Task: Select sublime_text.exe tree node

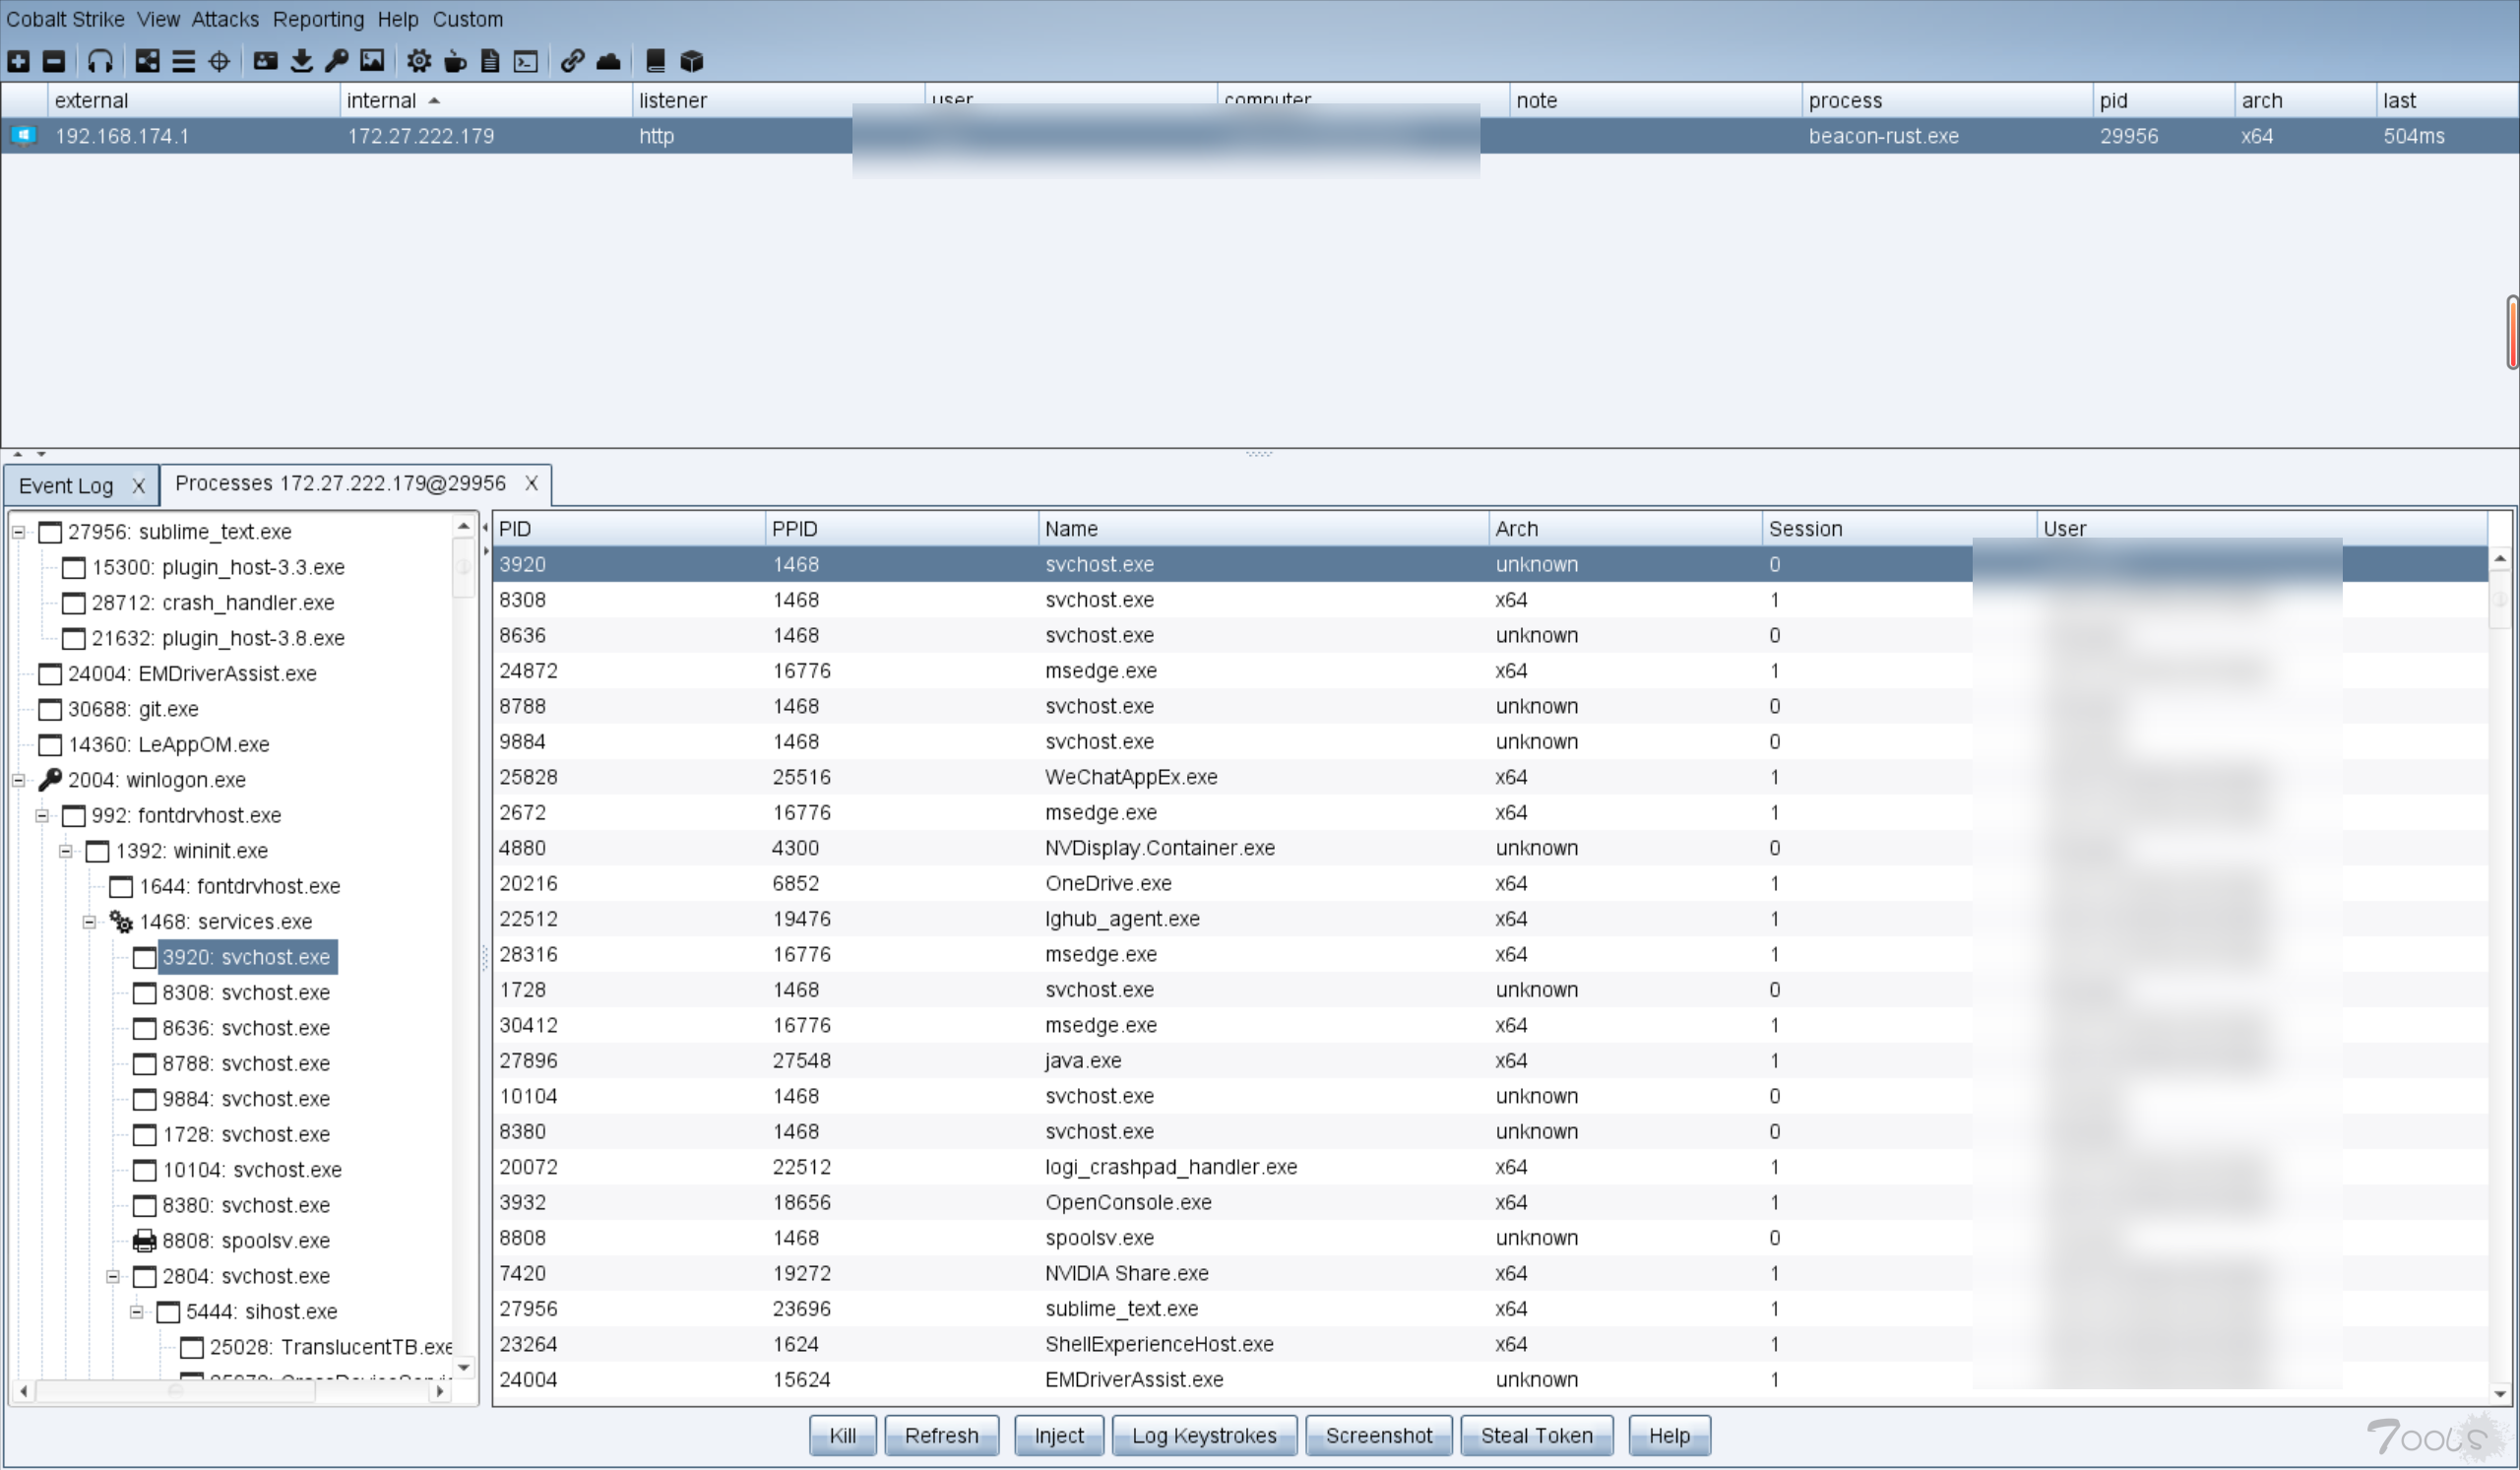Action: pyautogui.click(x=176, y=531)
